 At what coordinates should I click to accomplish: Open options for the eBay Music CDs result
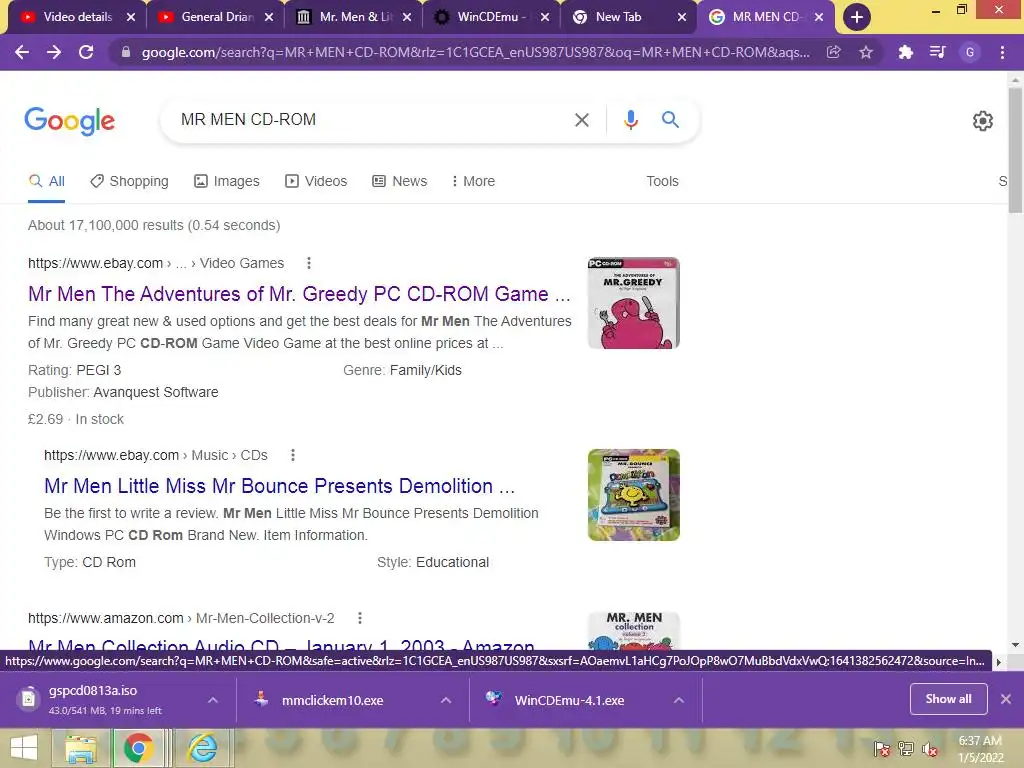coord(293,455)
